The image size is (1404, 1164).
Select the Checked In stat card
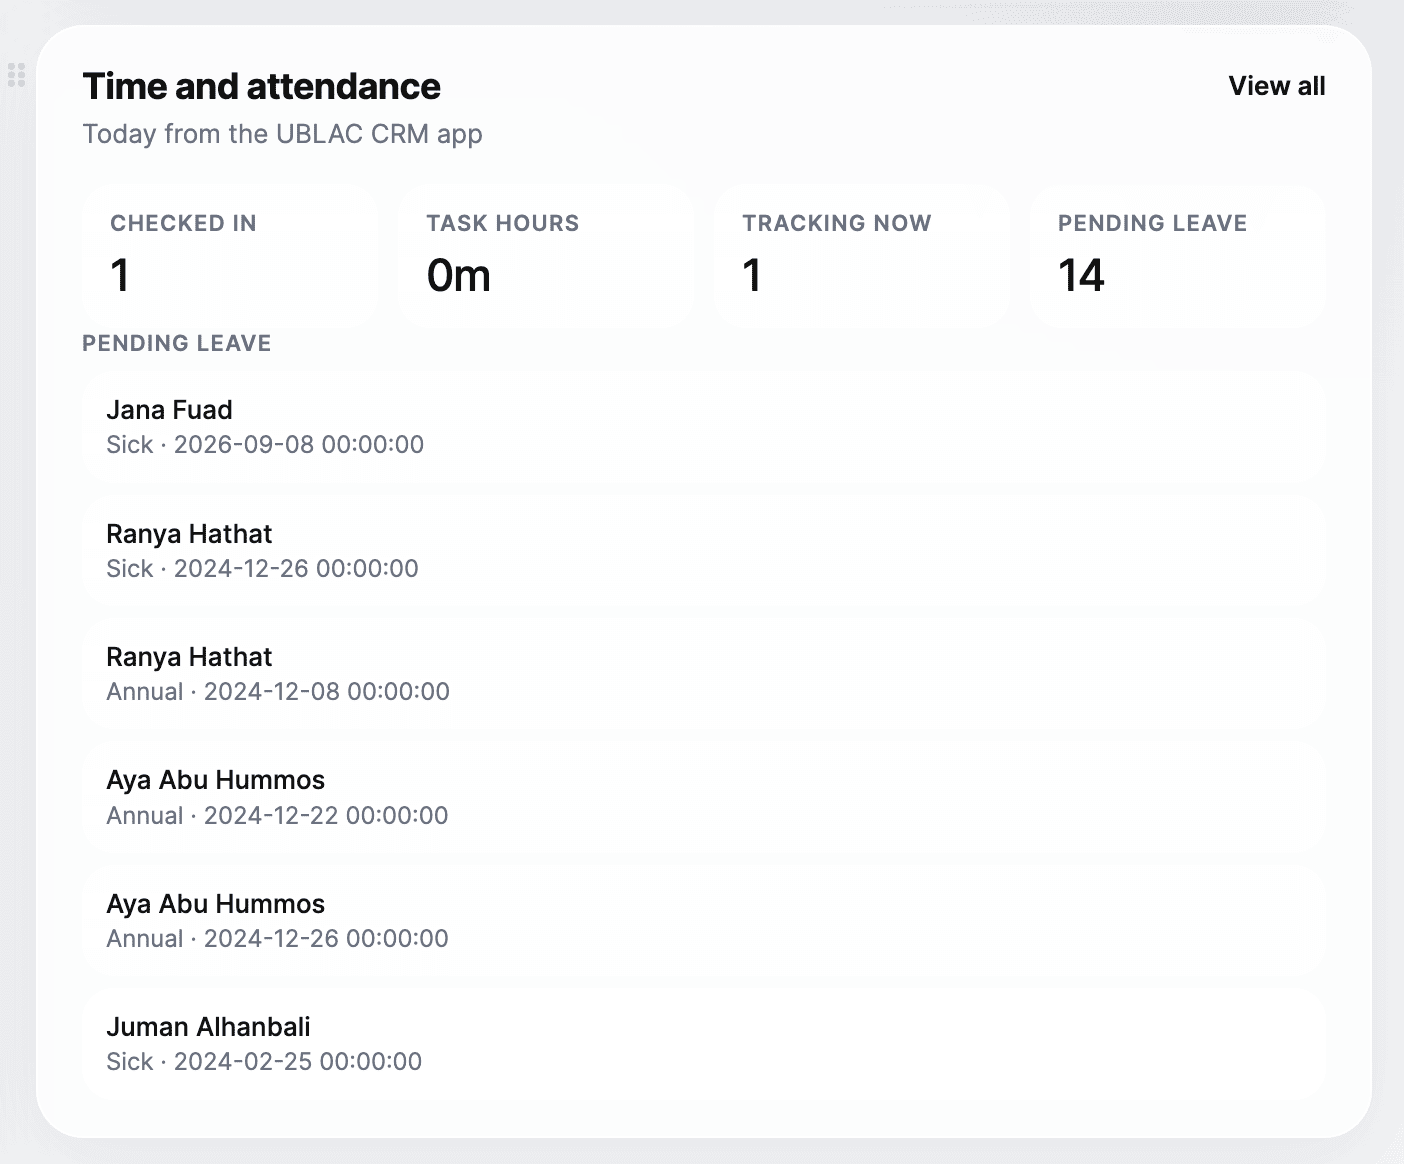click(x=230, y=256)
